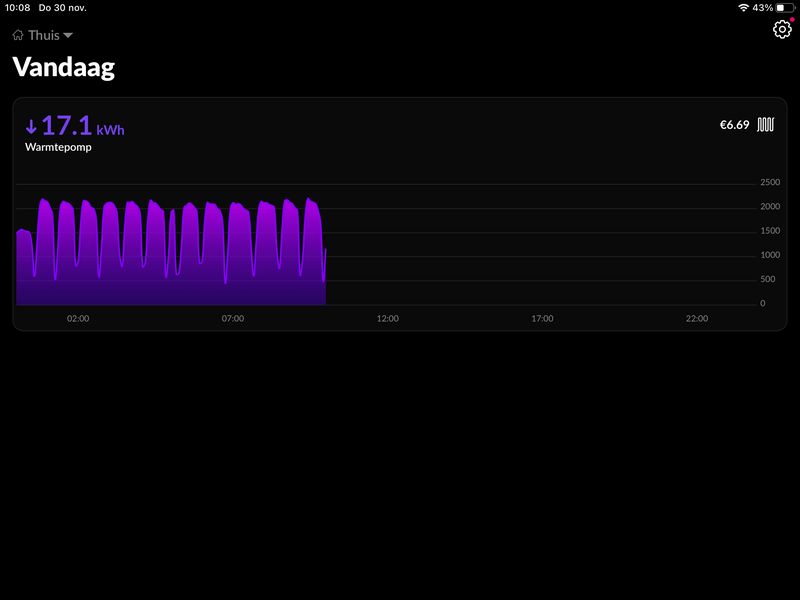
Task: Tap the 17.1 kWh consumption value
Action: (x=83, y=126)
